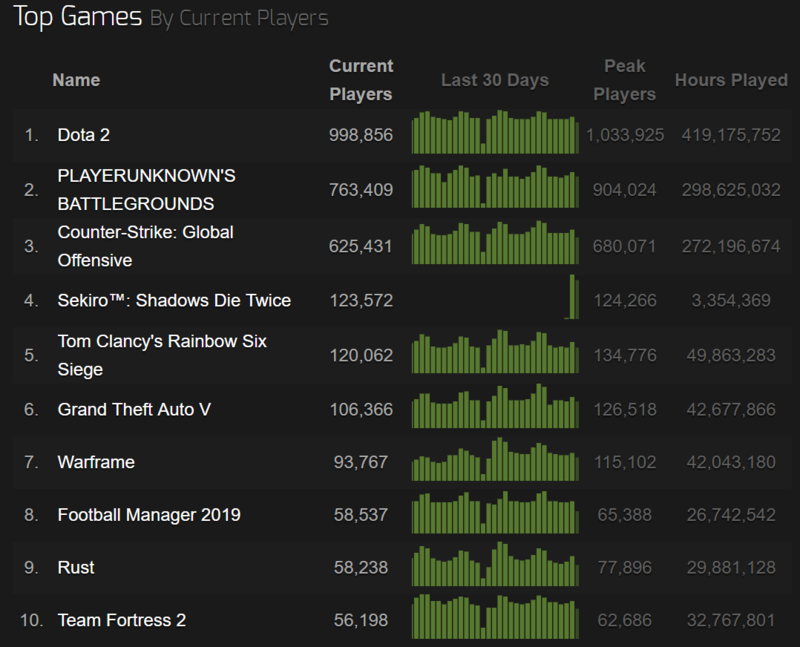800x647 pixels.
Task: Open the Warframe game link
Action: click(x=96, y=462)
